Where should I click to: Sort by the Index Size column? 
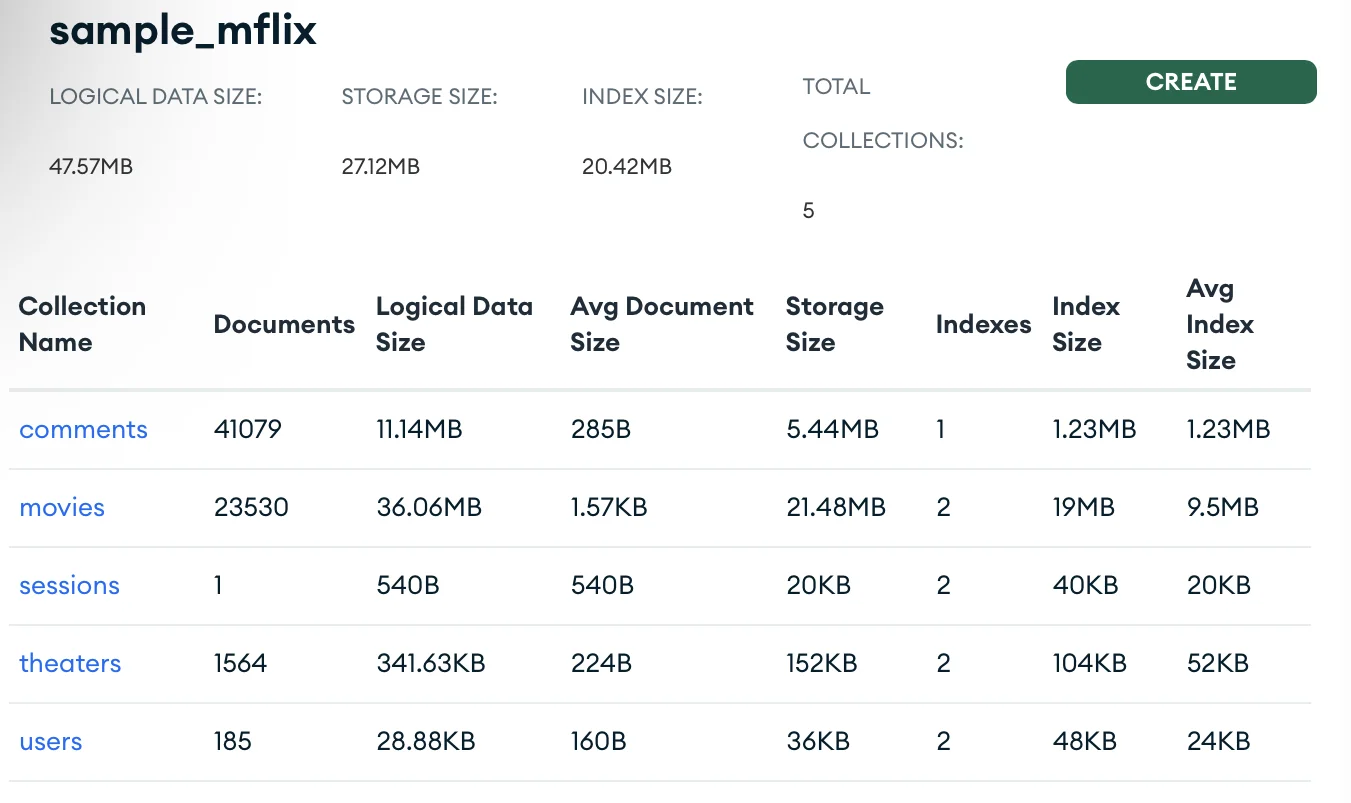(x=1086, y=324)
